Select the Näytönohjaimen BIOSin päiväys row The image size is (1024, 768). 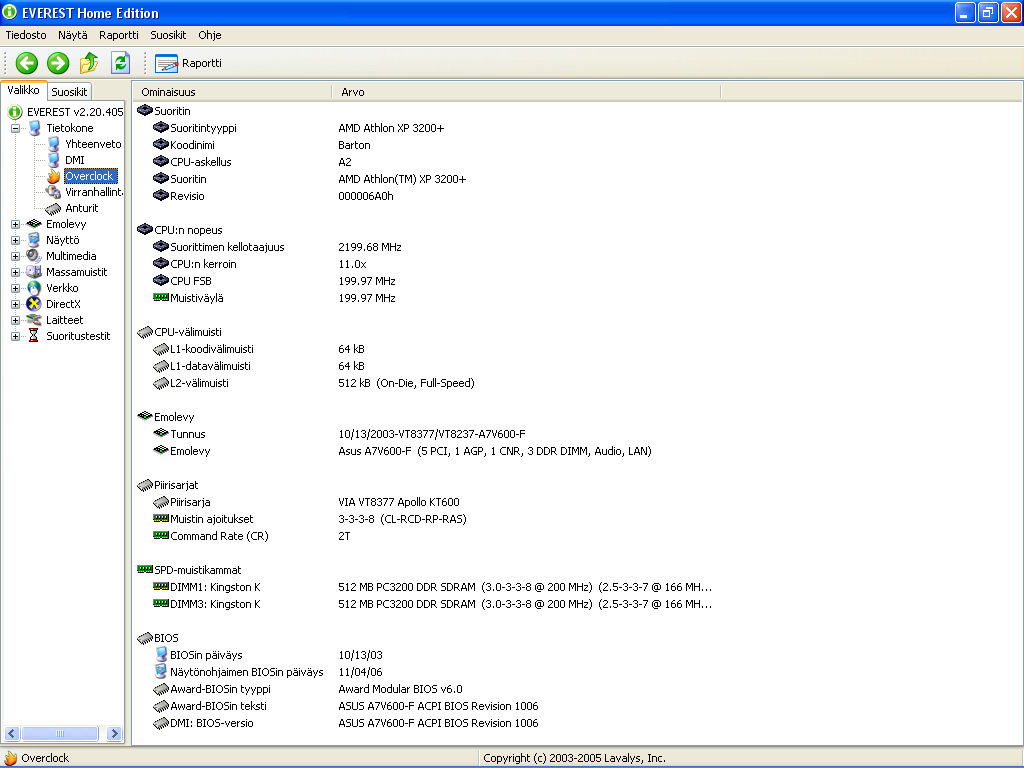(x=577, y=672)
